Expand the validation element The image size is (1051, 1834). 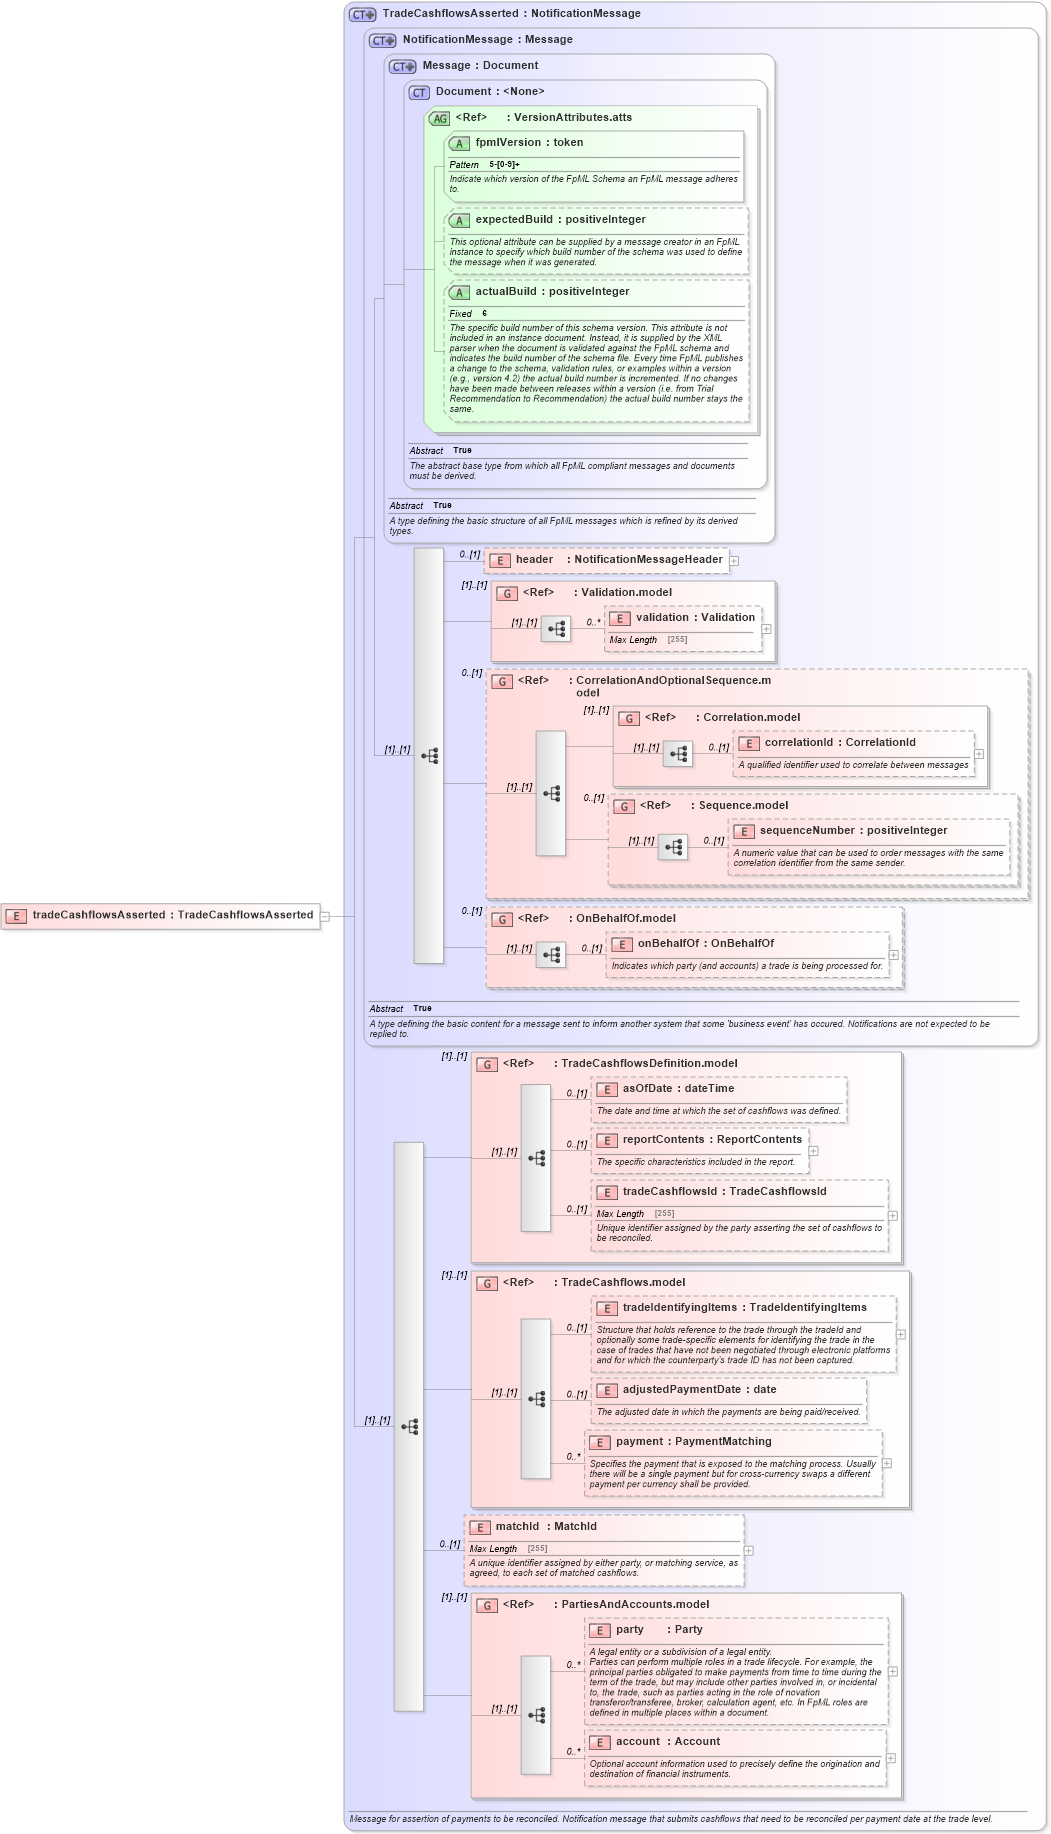tap(766, 629)
